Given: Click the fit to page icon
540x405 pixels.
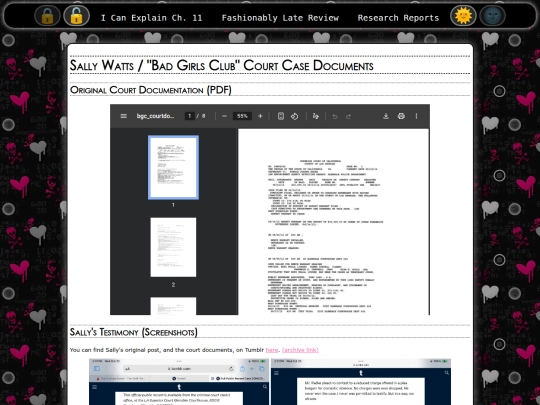Looking at the screenshot, I should pos(281,116).
